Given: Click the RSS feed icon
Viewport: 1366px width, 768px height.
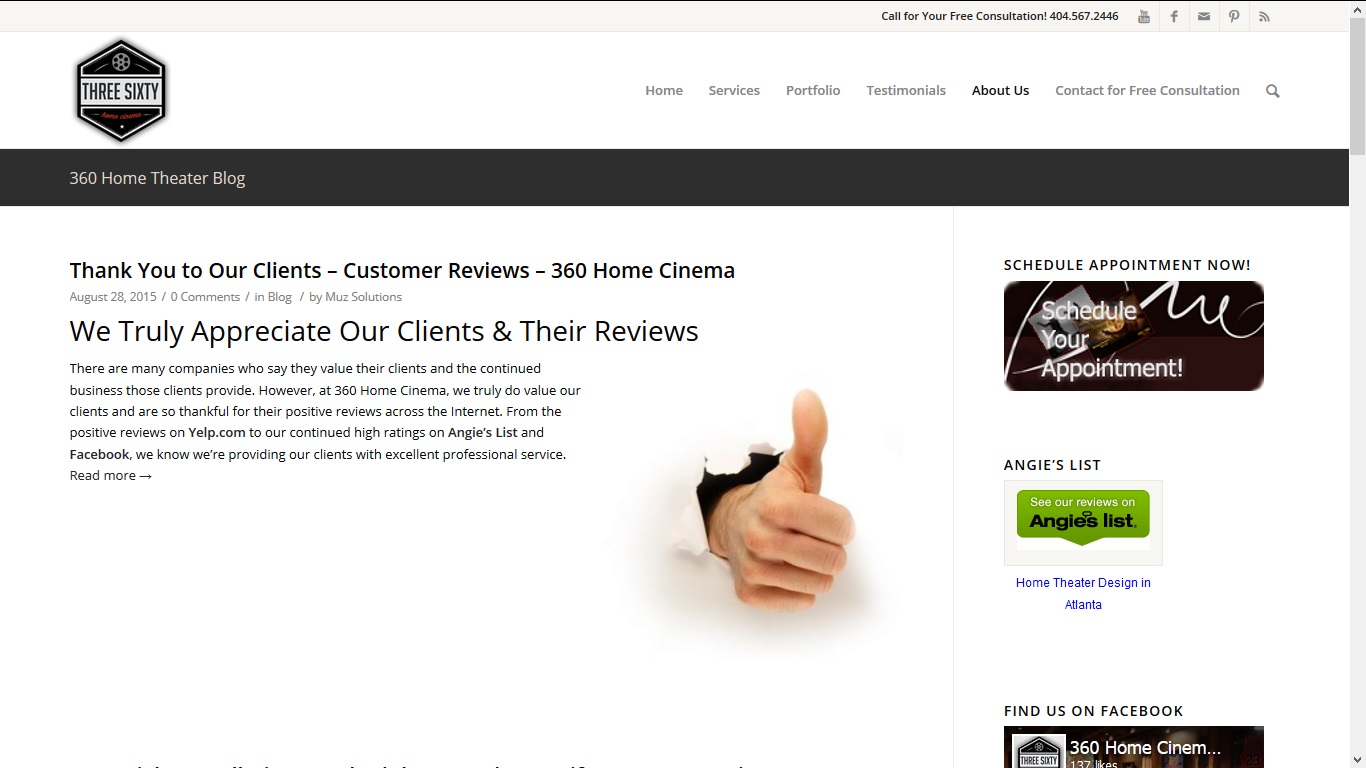Looking at the screenshot, I should coord(1264,16).
